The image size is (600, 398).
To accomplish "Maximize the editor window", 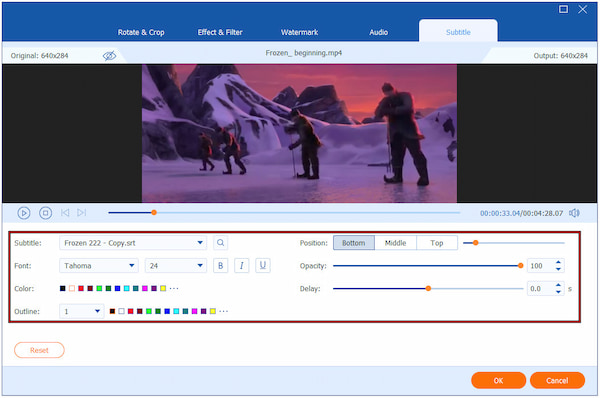I will pos(563,9).
